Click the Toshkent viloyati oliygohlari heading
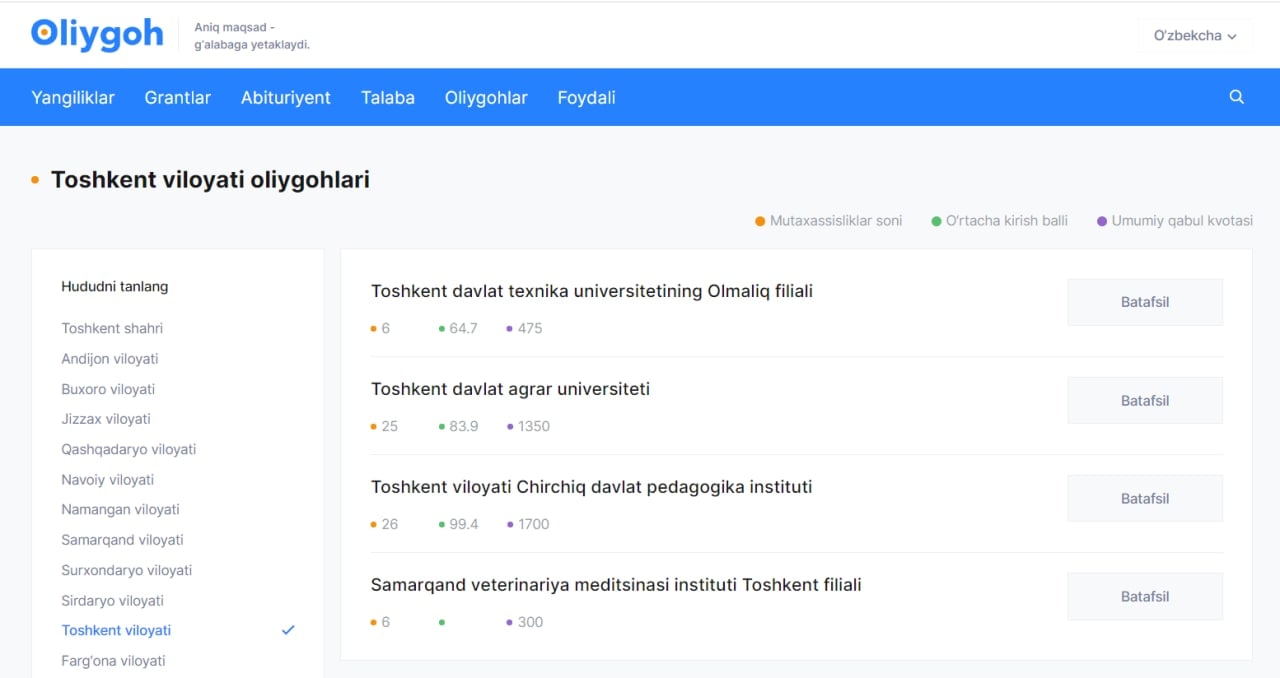The height and width of the screenshot is (678, 1280). (210, 180)
